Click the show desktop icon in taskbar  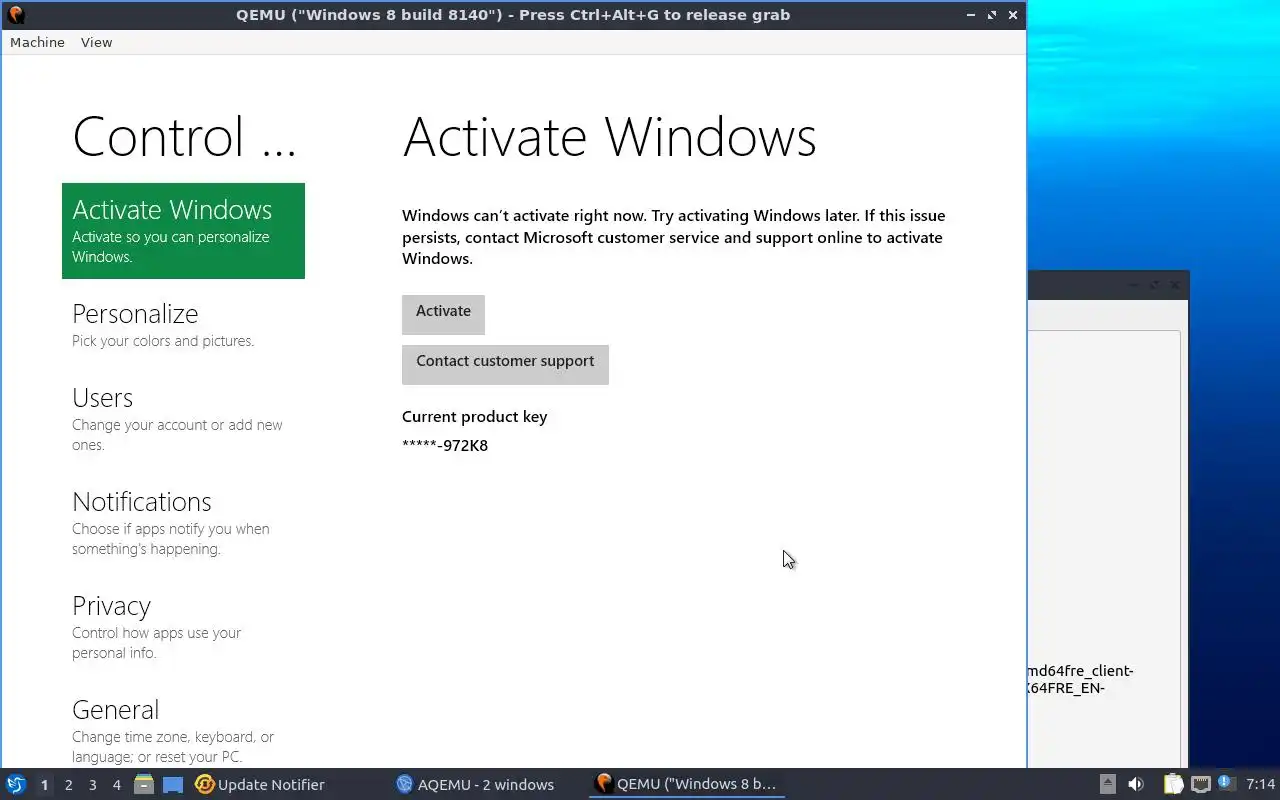[173, 785]
